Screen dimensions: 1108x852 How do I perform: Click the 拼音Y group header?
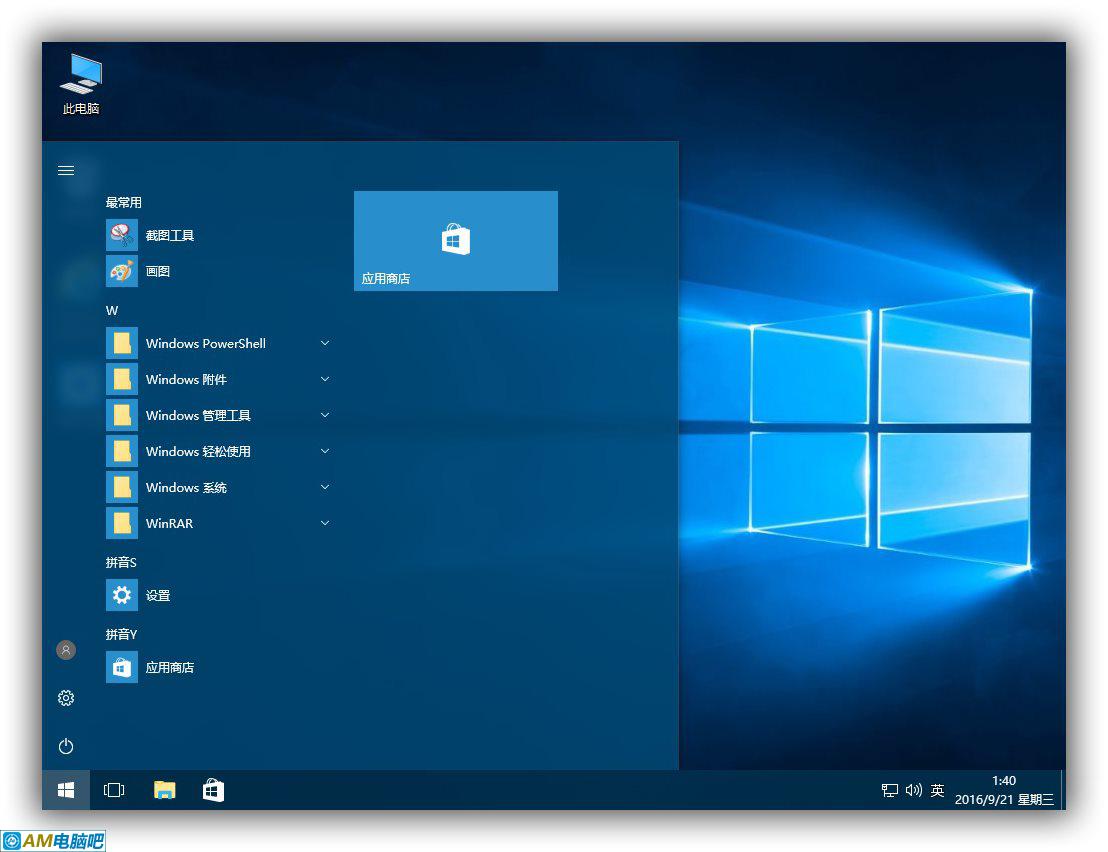121,634
